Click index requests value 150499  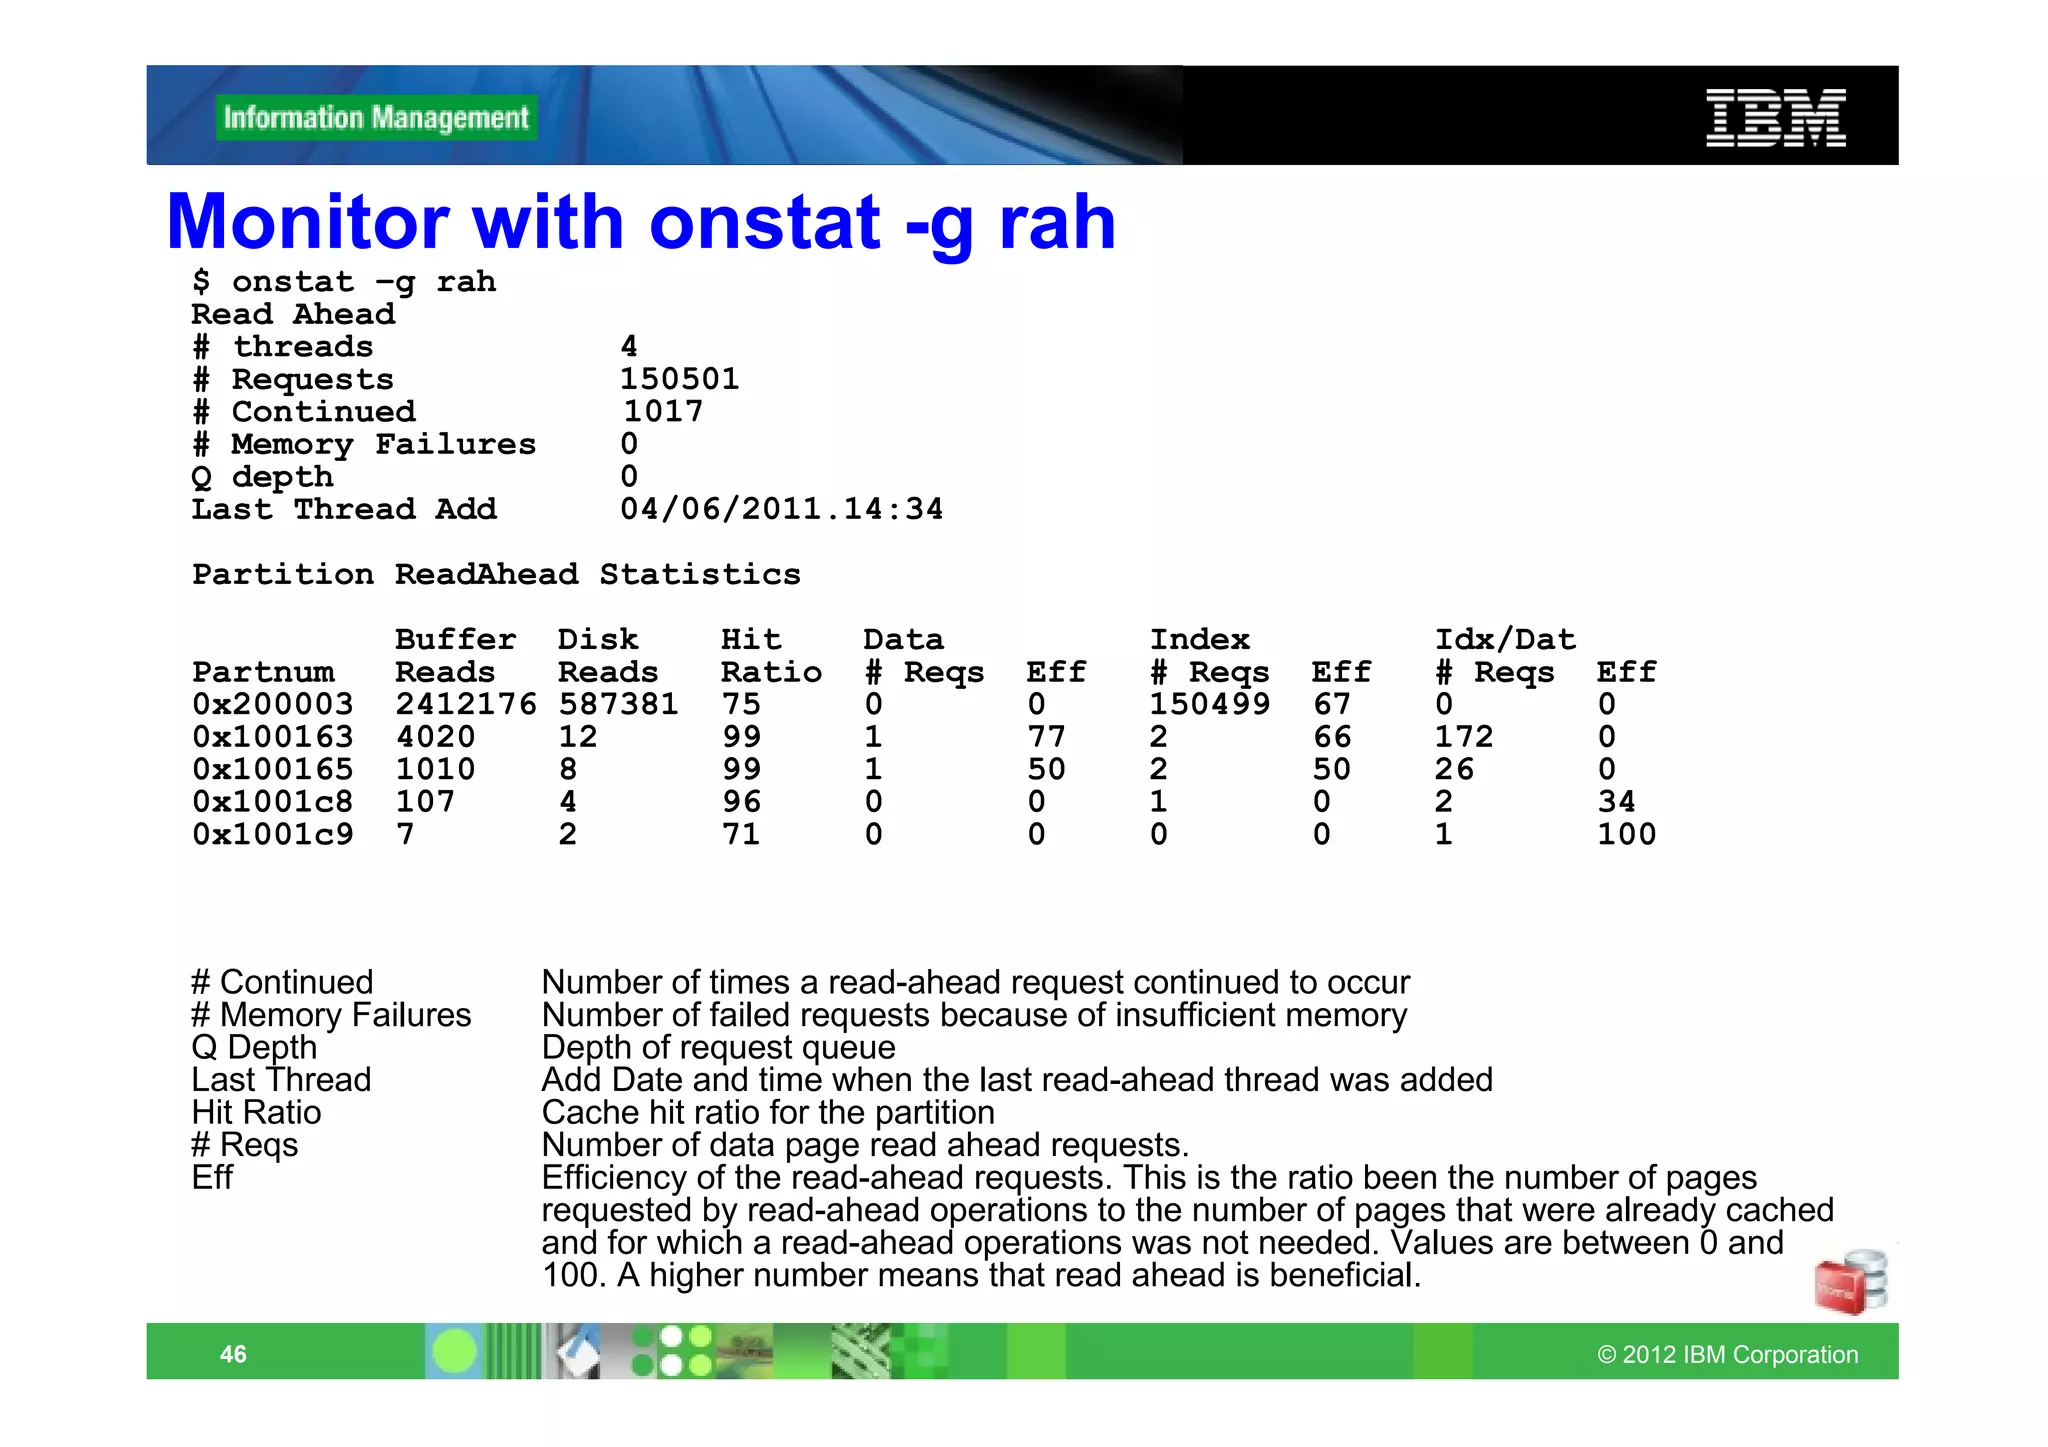pyautogui.click(x=1209, y=704)
